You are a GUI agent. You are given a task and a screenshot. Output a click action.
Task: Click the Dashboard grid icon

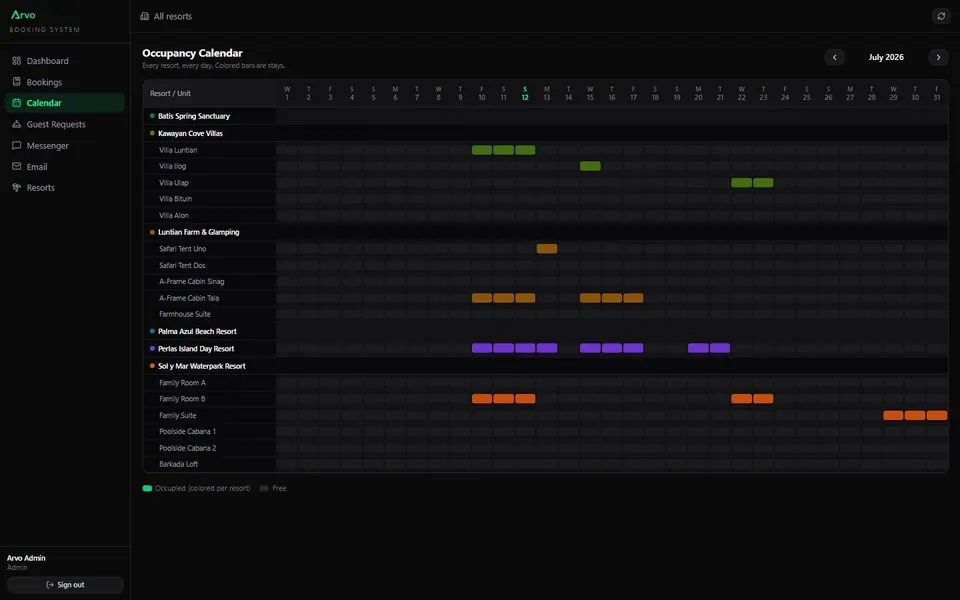tap(17, 61)
